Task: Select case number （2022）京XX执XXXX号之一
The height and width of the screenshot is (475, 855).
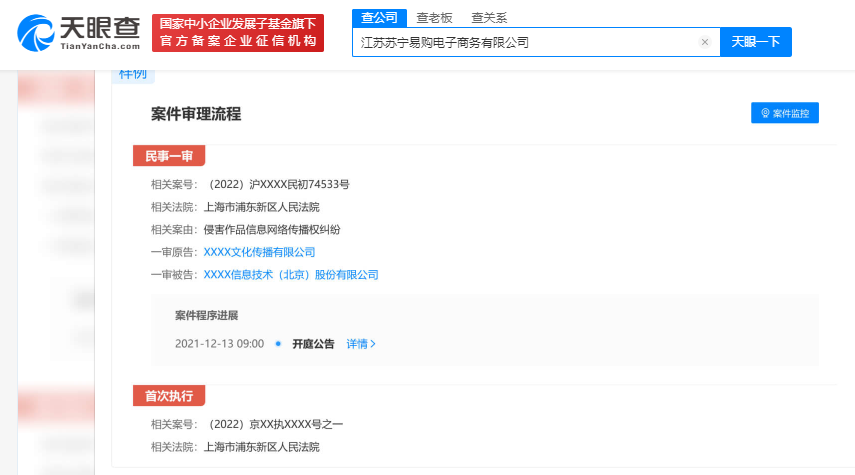Action: (274, 424)
